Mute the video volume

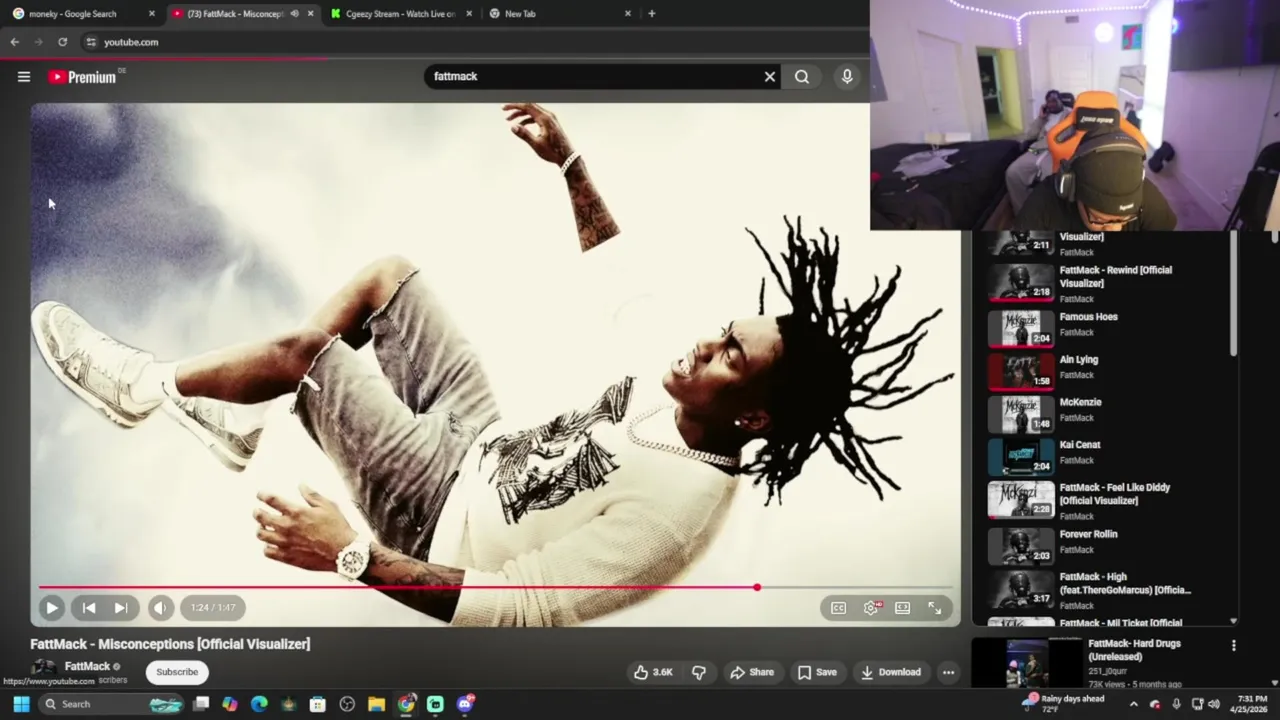click(160, 607)
